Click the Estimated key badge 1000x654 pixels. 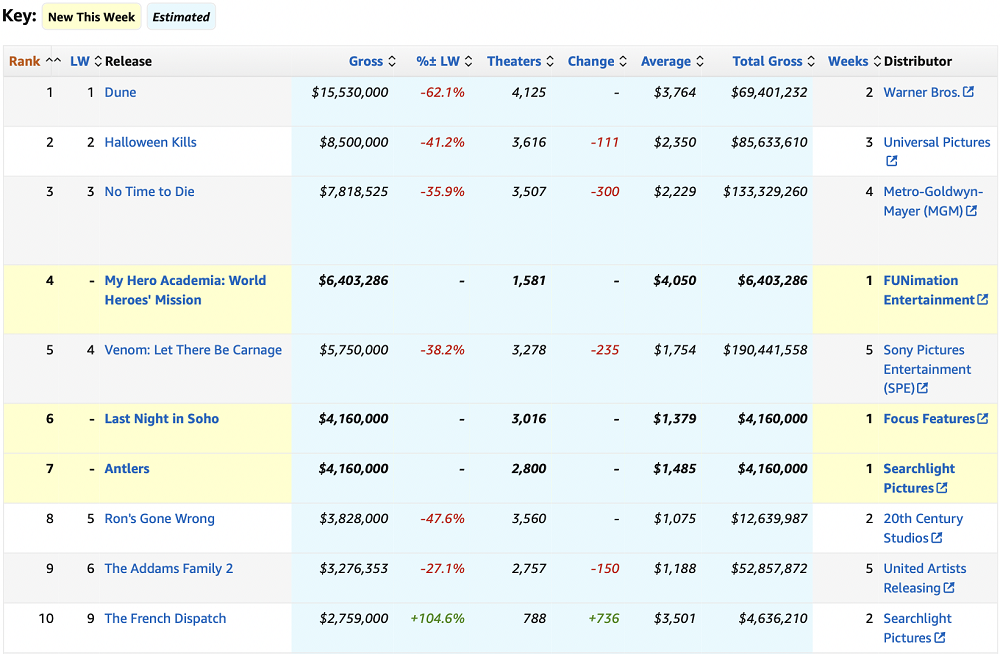181,16
